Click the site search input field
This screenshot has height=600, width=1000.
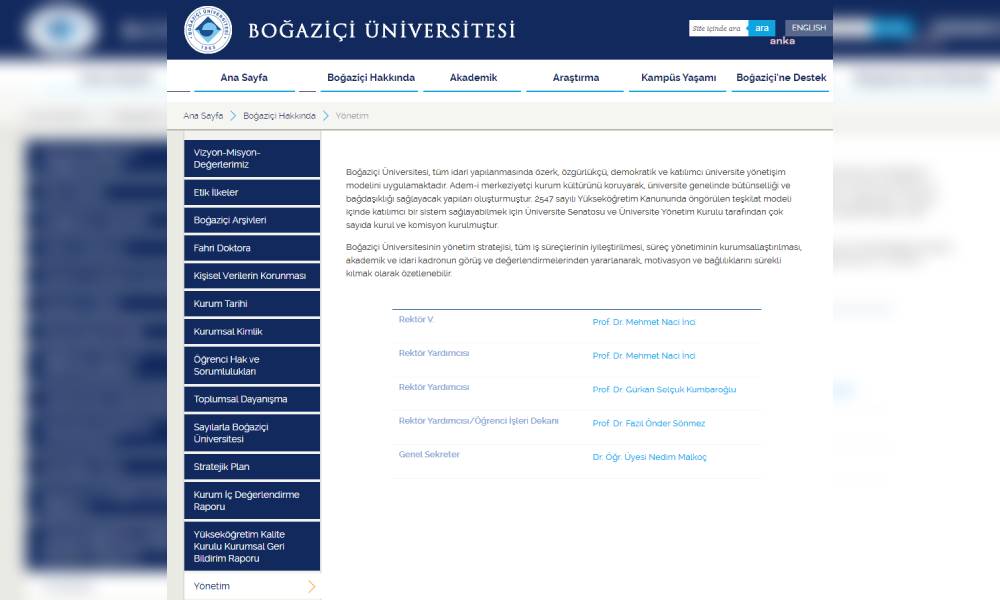click(x=718, y=28)
